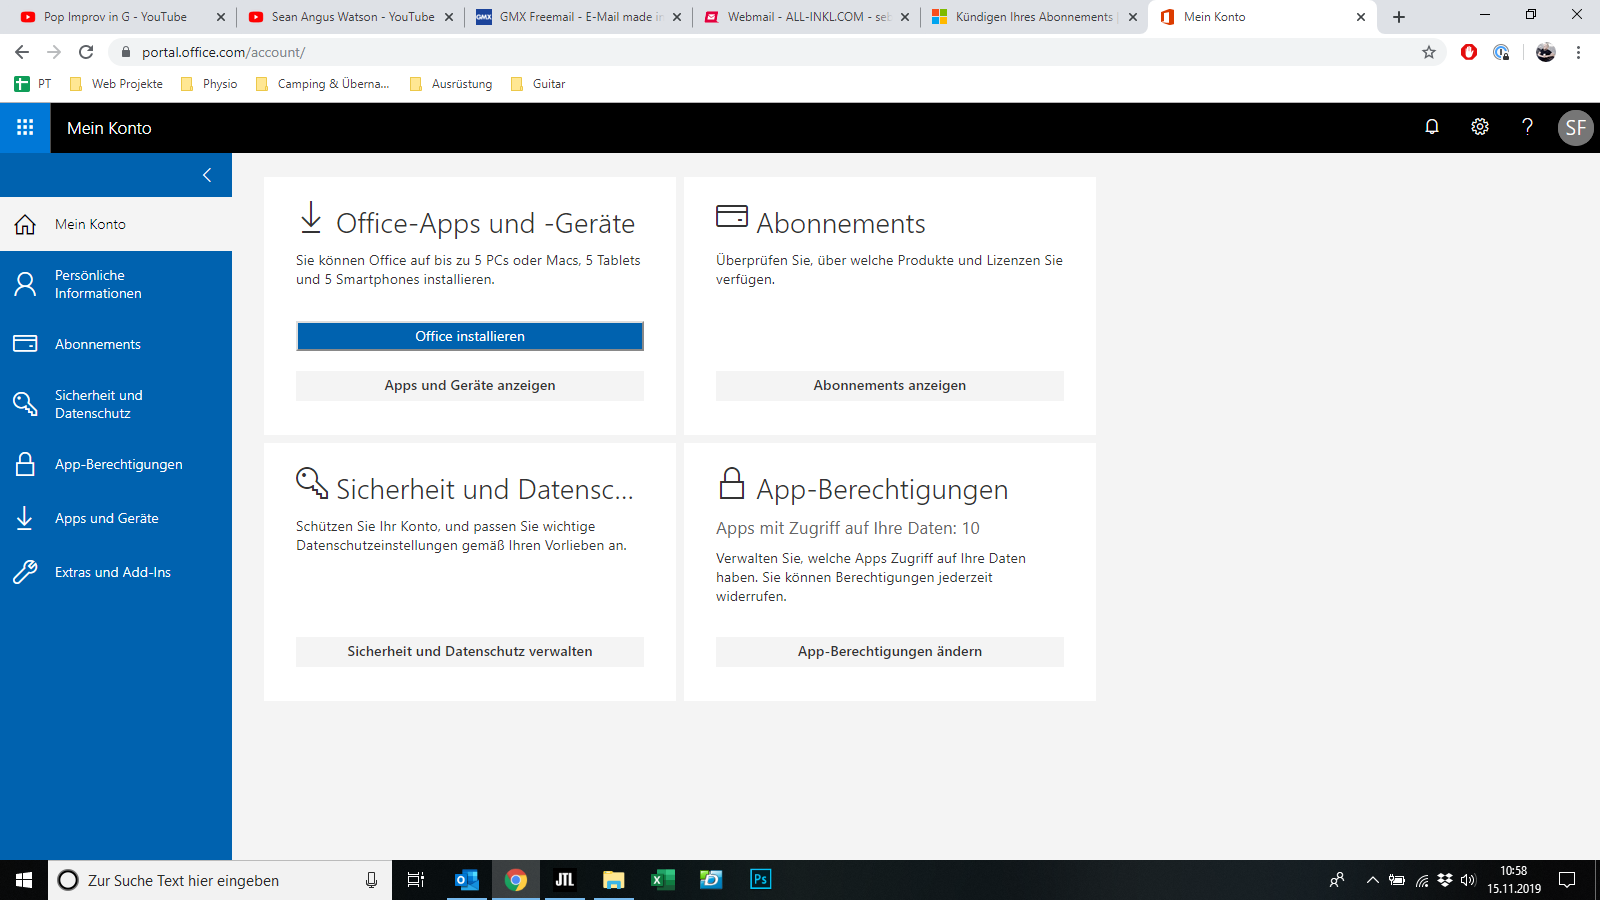
Task: Open Photoshop from the taskbar
Action: click(x=760, y=880)
